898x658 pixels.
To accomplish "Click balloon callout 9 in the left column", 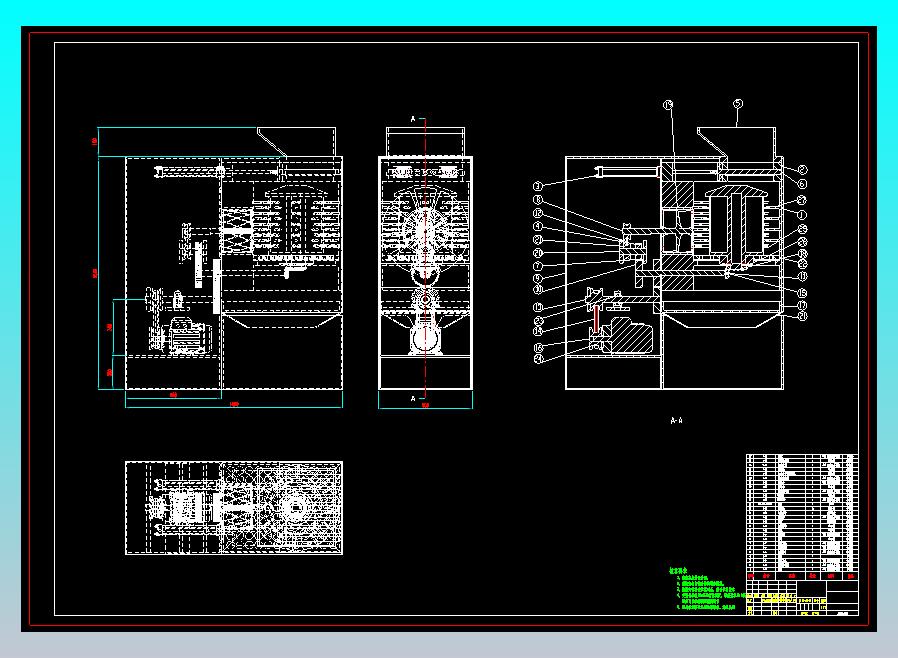I will pyautogui.click(x=537, y=278).
